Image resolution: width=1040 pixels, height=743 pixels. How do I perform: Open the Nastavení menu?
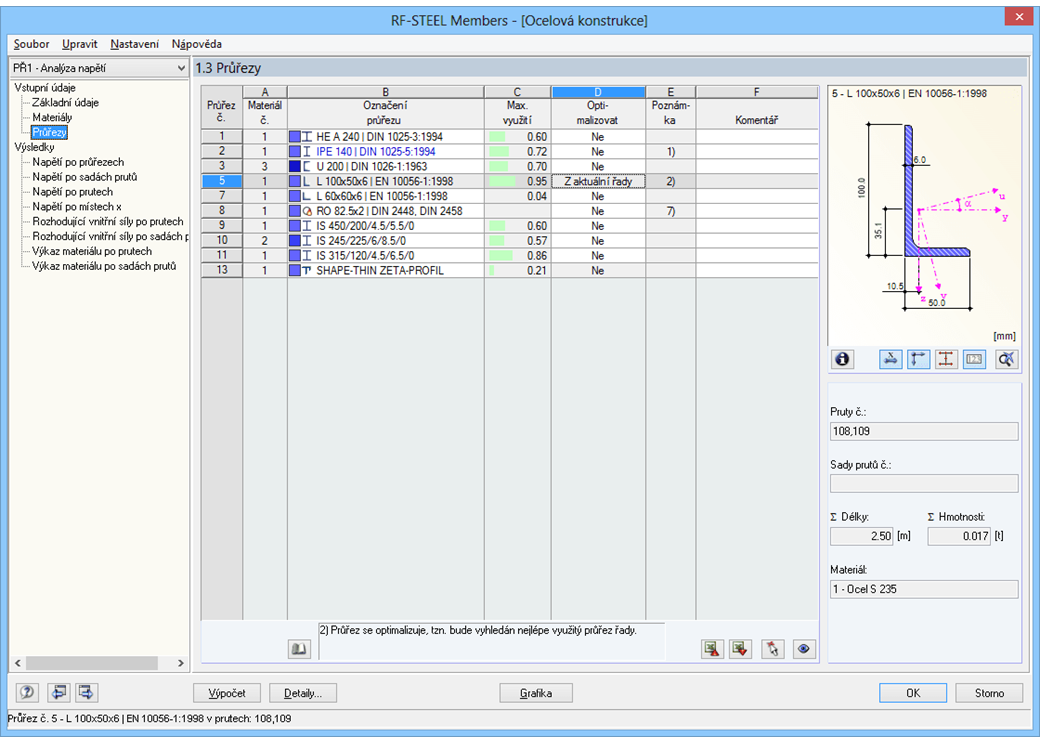point(135,44)
